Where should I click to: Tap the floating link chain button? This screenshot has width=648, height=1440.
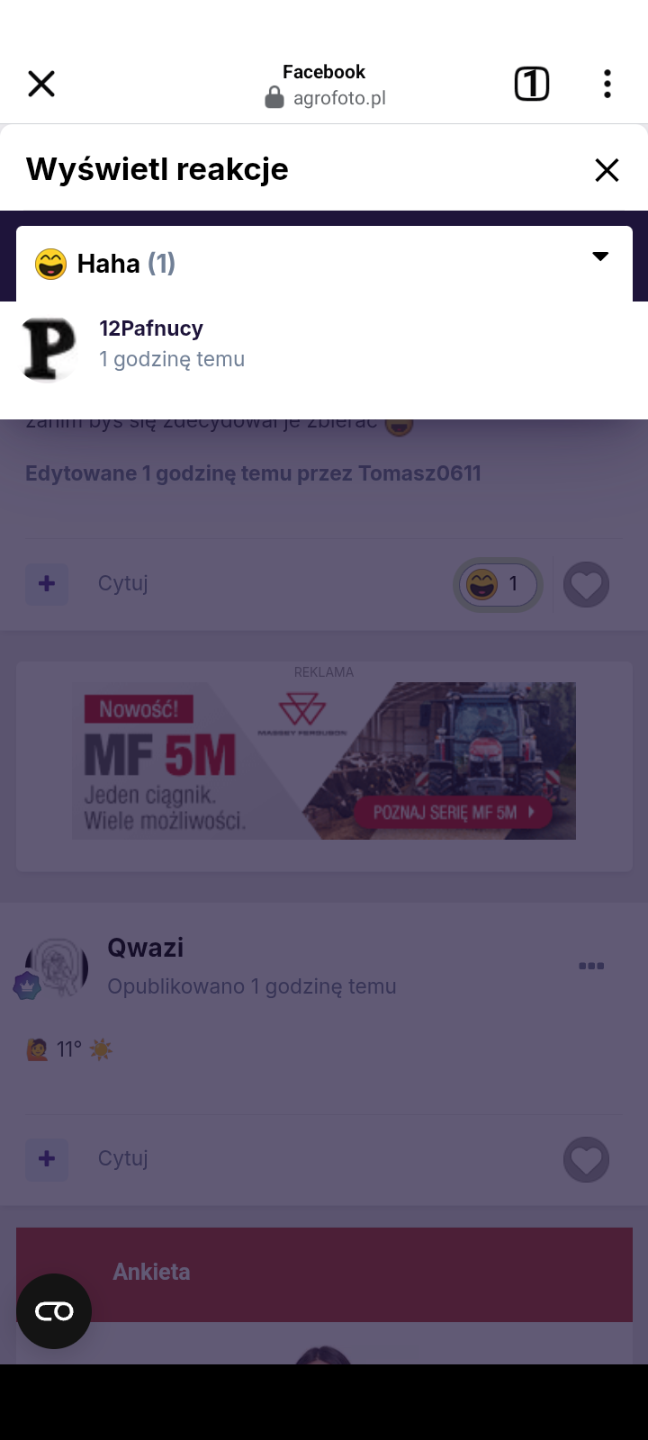click(54, 1311)
